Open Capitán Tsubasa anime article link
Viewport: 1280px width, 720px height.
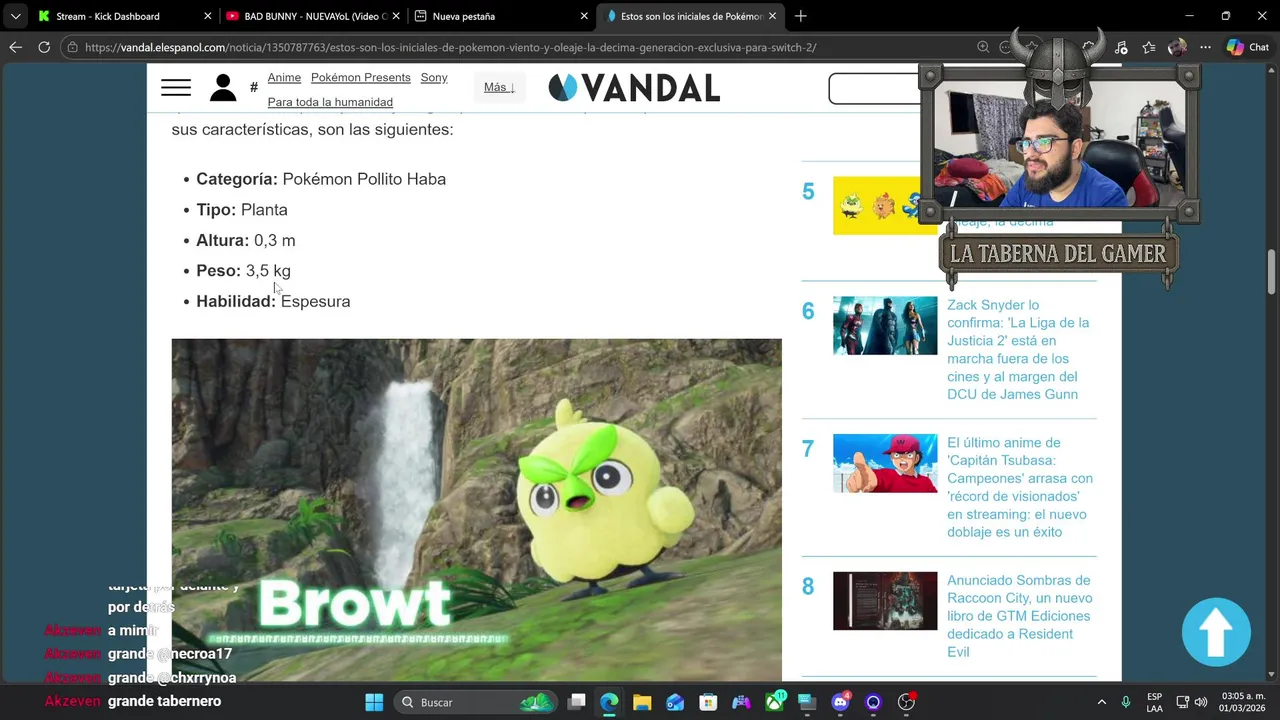(x=1020, y=488)
